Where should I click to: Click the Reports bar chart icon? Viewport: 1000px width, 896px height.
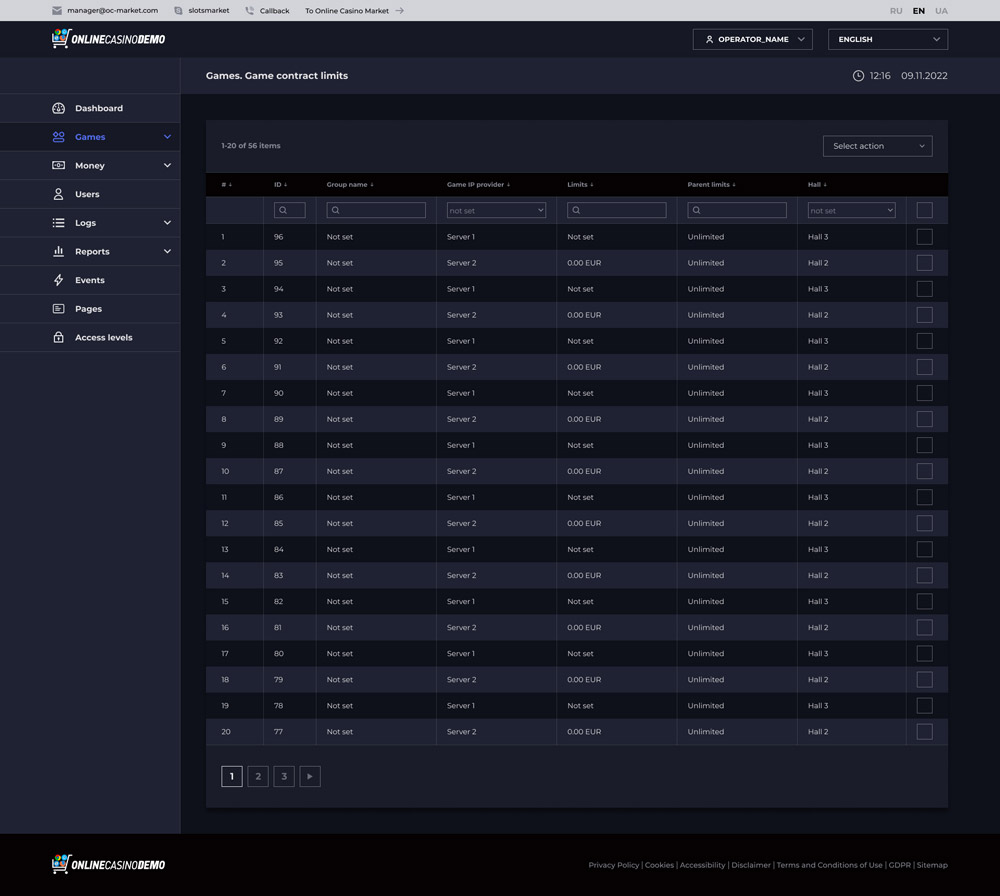click(x=58, y=252)
